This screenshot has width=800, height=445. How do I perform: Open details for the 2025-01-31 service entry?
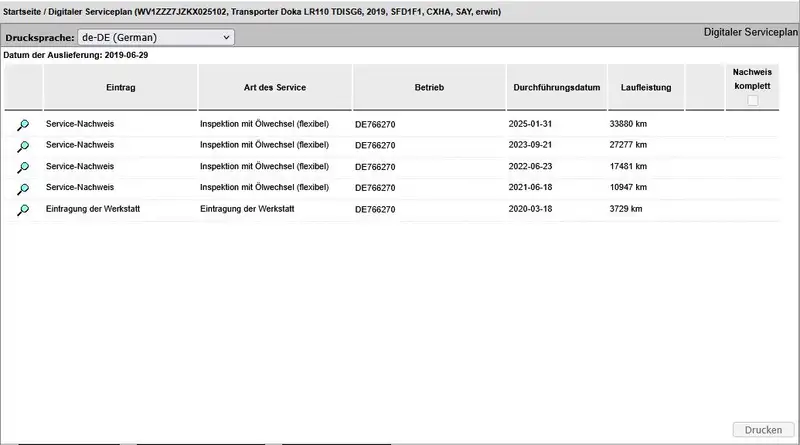23,124
